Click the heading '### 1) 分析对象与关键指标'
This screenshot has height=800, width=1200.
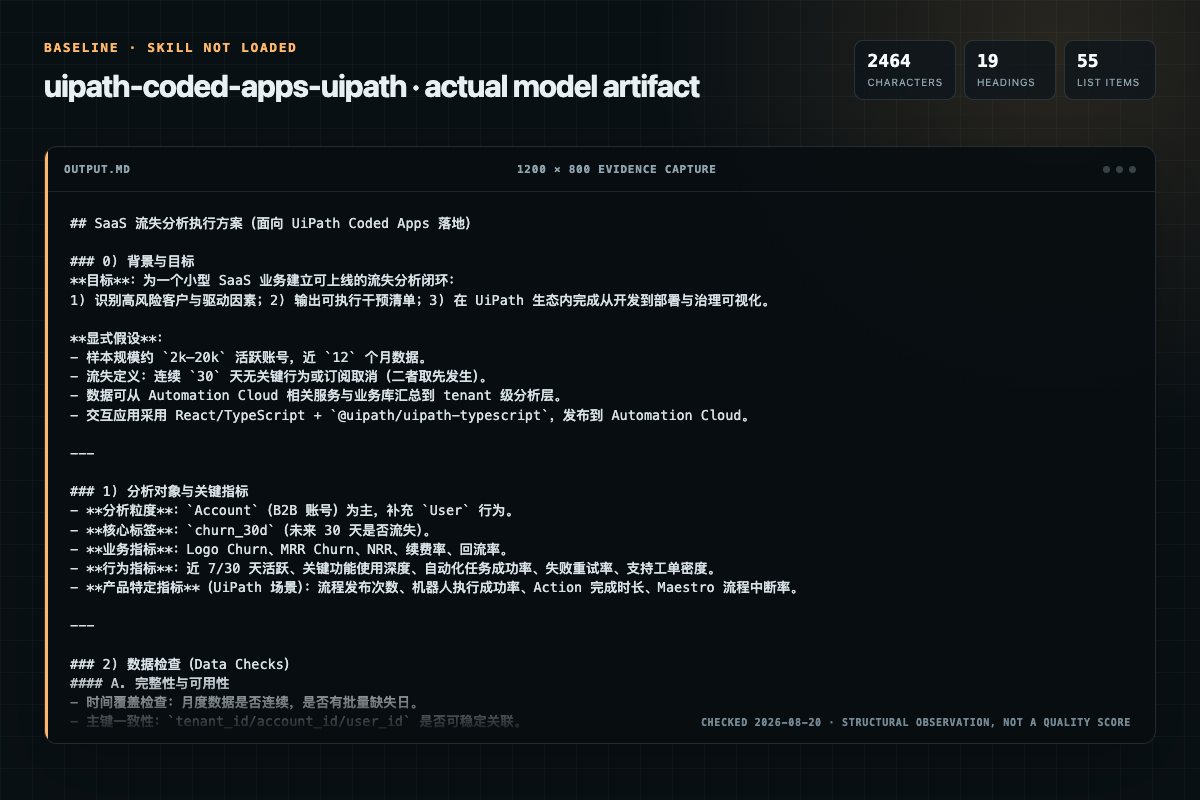(x=160, y=492)
